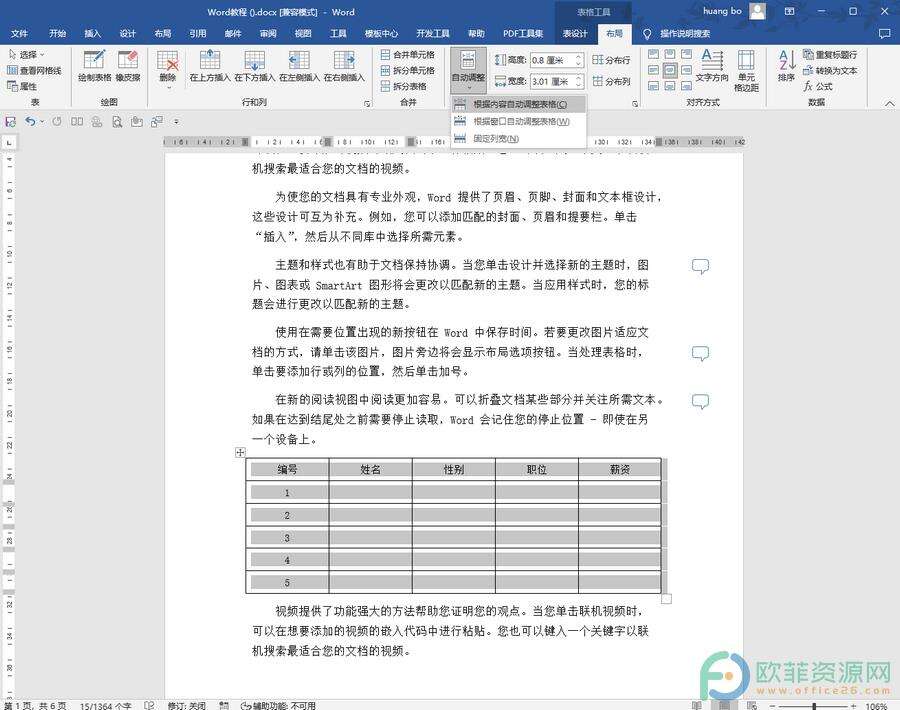The height and width of the screenshot is (710, 900).
Task: Click 合并单元格 merge cells
Action: (x=408, y=55)
